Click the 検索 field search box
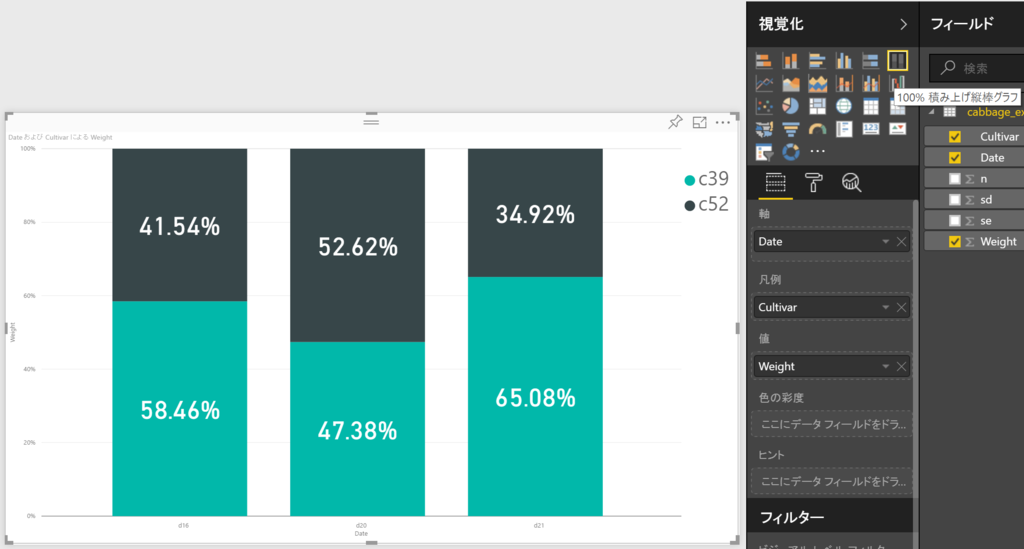The width and height of the screenshot is (1024, 549). (976, 68)
